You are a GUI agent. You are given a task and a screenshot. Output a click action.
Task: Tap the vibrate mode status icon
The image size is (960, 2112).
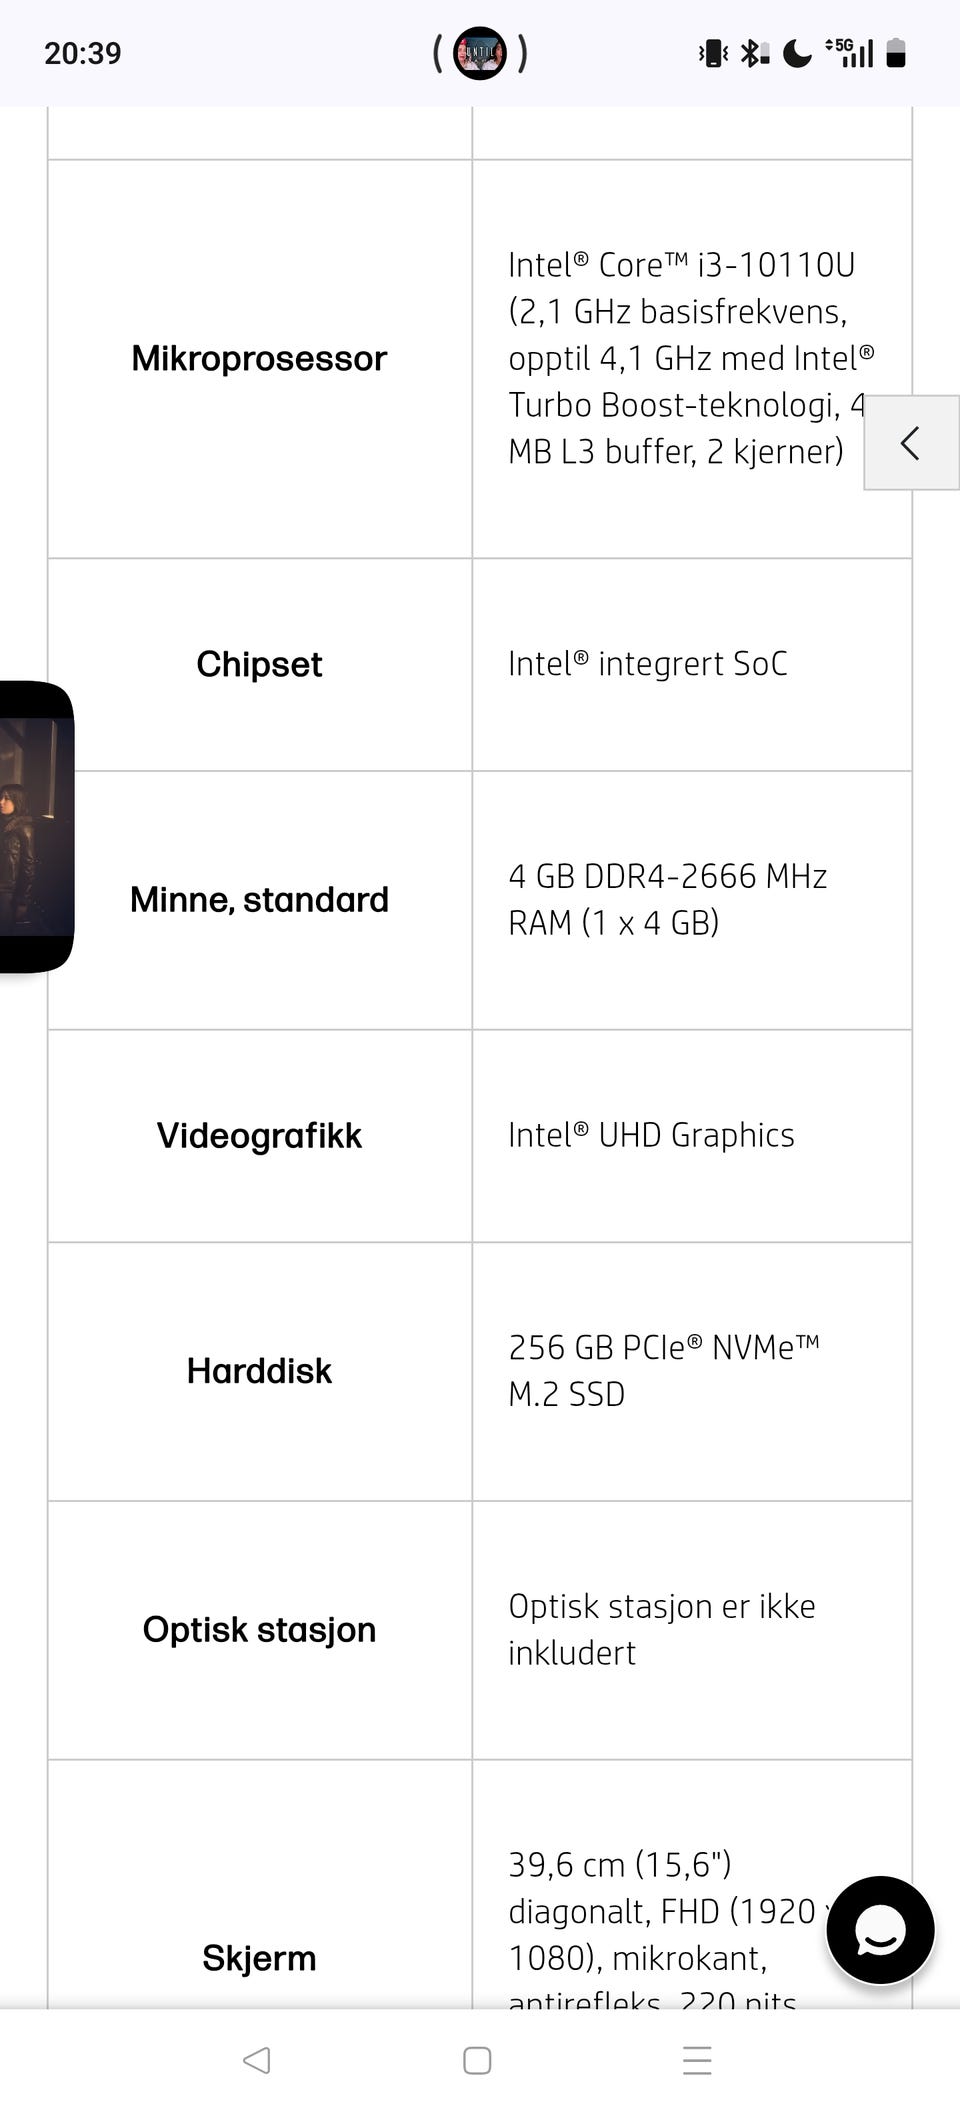pyautogui.click(x=713, y=53)
